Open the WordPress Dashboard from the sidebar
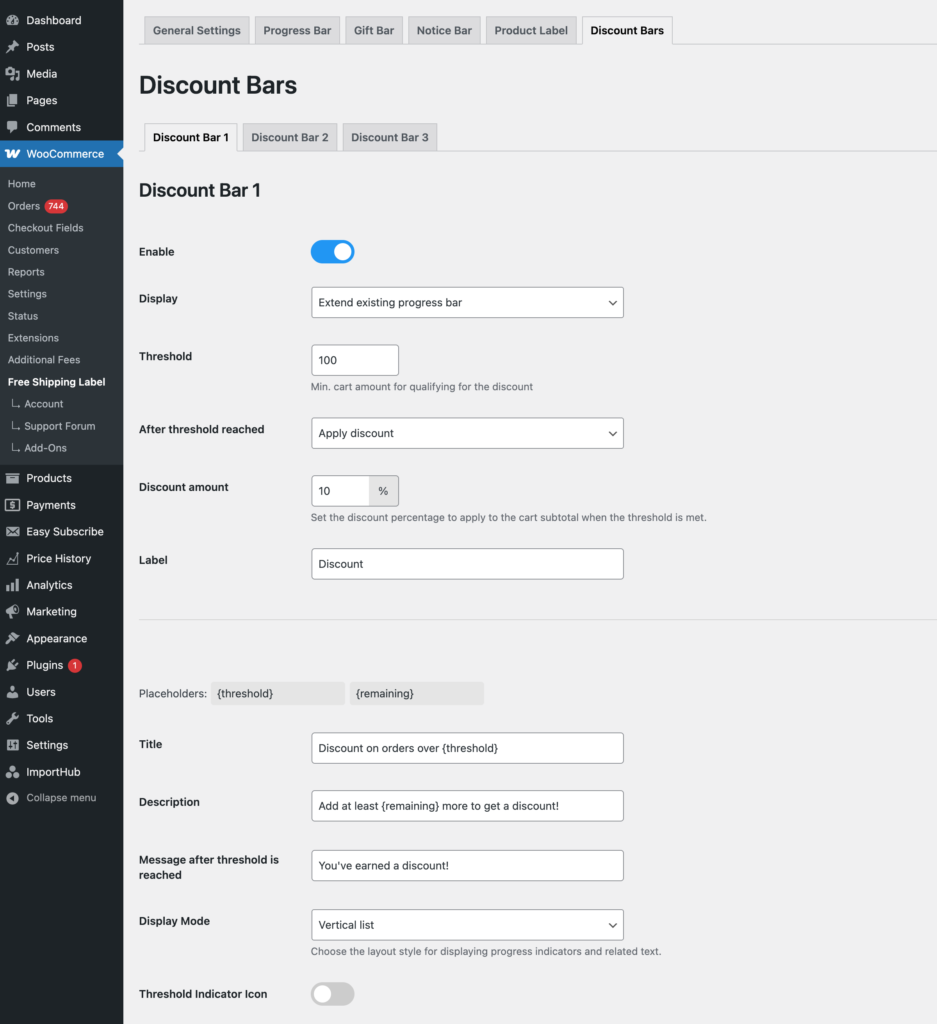Image resolution: width=937 pixels, height=1024 pixels. (15, 20)
